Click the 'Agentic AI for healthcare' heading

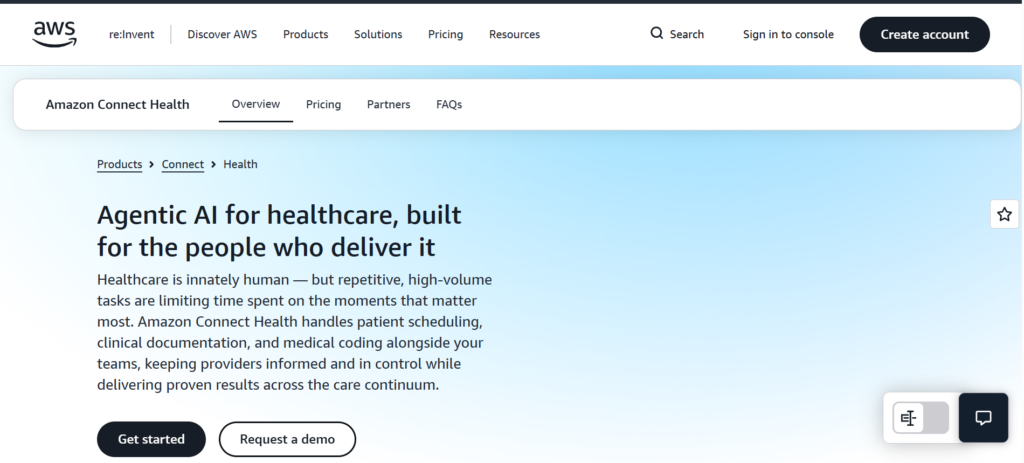click(280, 231)
